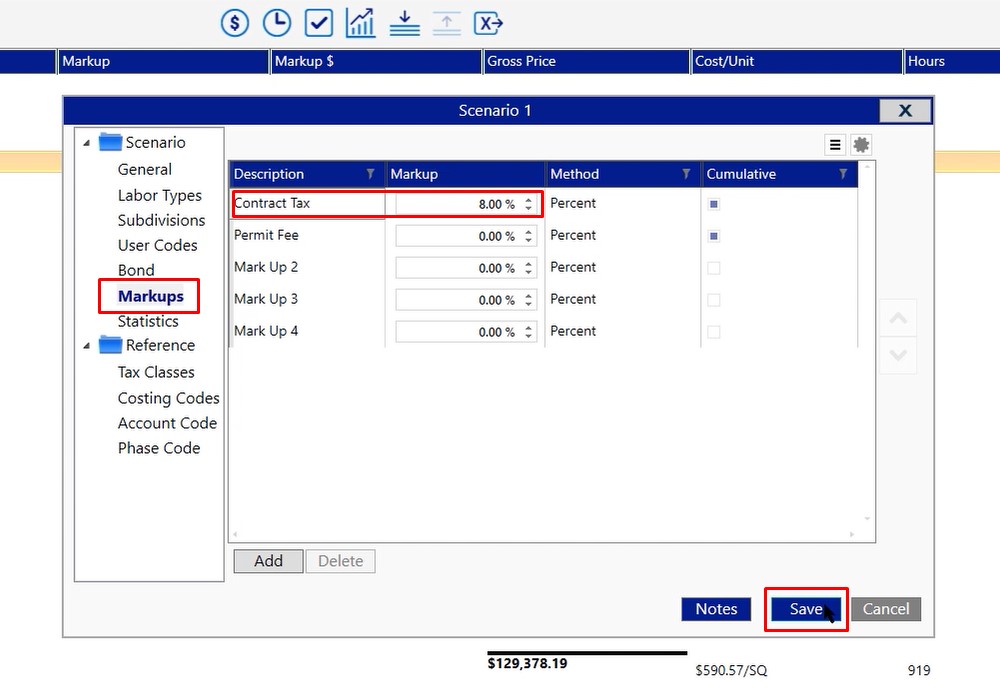Viewport: 1000px width, 693px height.
Task: Click the gear settings icon in dialog
Action: pos(861,145)
